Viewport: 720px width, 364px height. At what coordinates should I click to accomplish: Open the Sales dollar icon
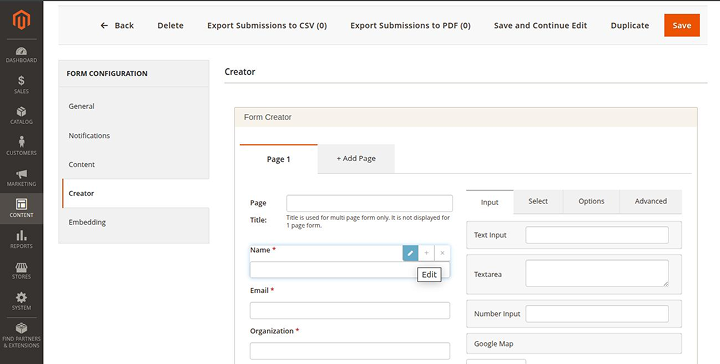point(21,81)
